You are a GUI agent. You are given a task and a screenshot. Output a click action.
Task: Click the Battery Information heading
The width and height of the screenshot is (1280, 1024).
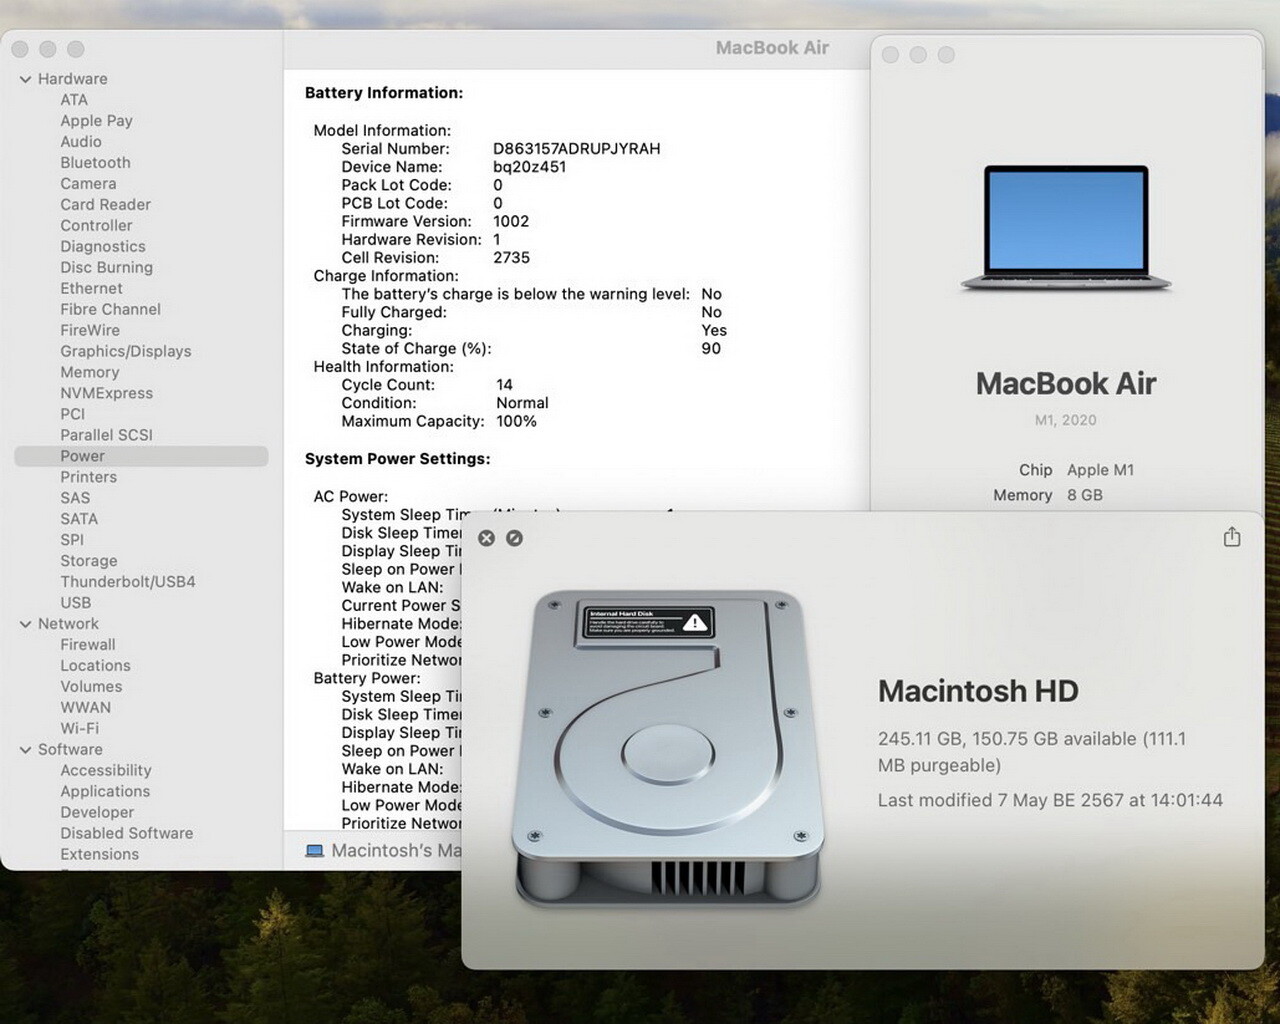[x=384, y=93]
